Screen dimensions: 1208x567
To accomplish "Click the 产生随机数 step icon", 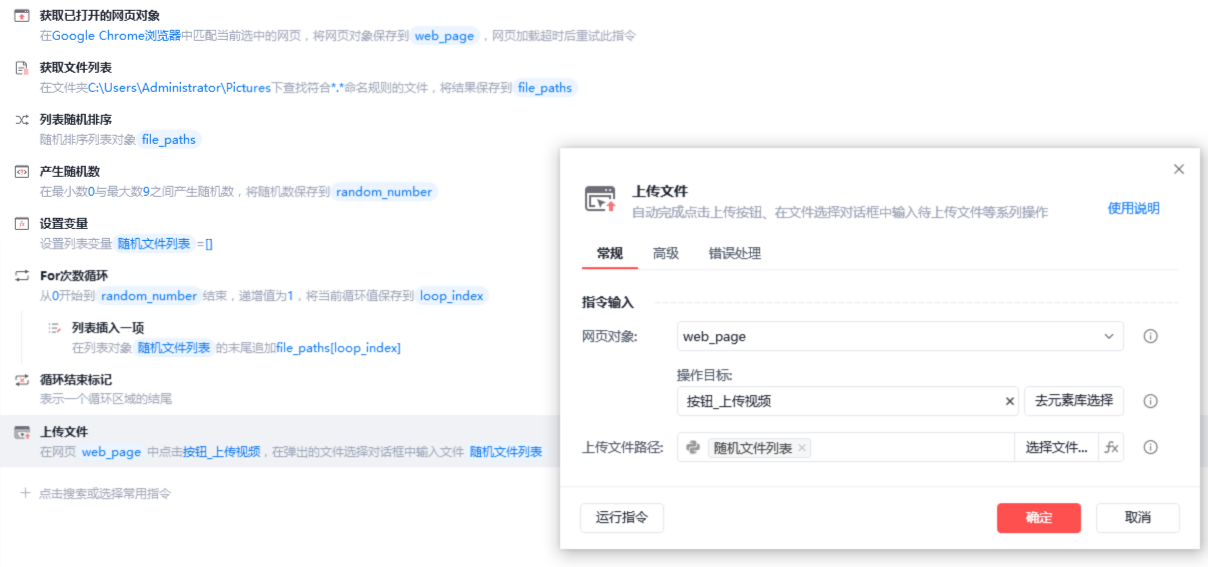I will pyautogui.click(x=21, y=172).
